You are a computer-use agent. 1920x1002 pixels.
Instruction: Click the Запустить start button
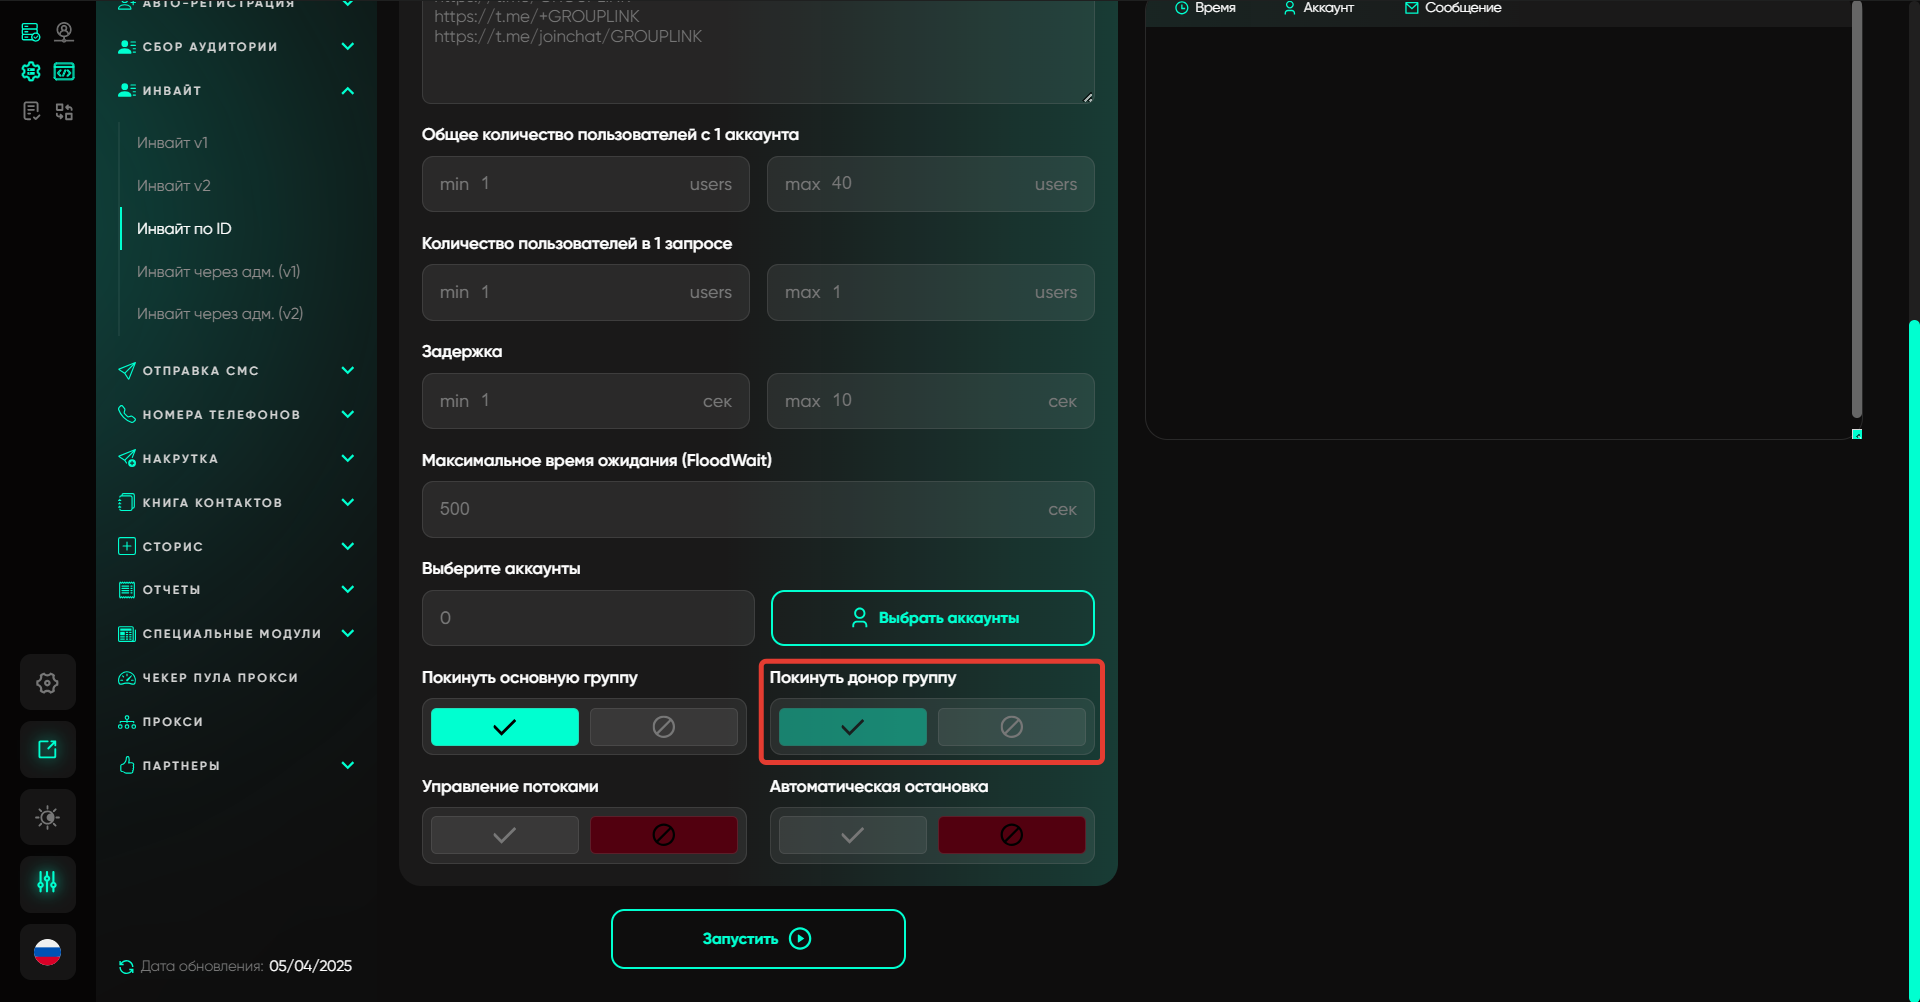click(758, 939)
